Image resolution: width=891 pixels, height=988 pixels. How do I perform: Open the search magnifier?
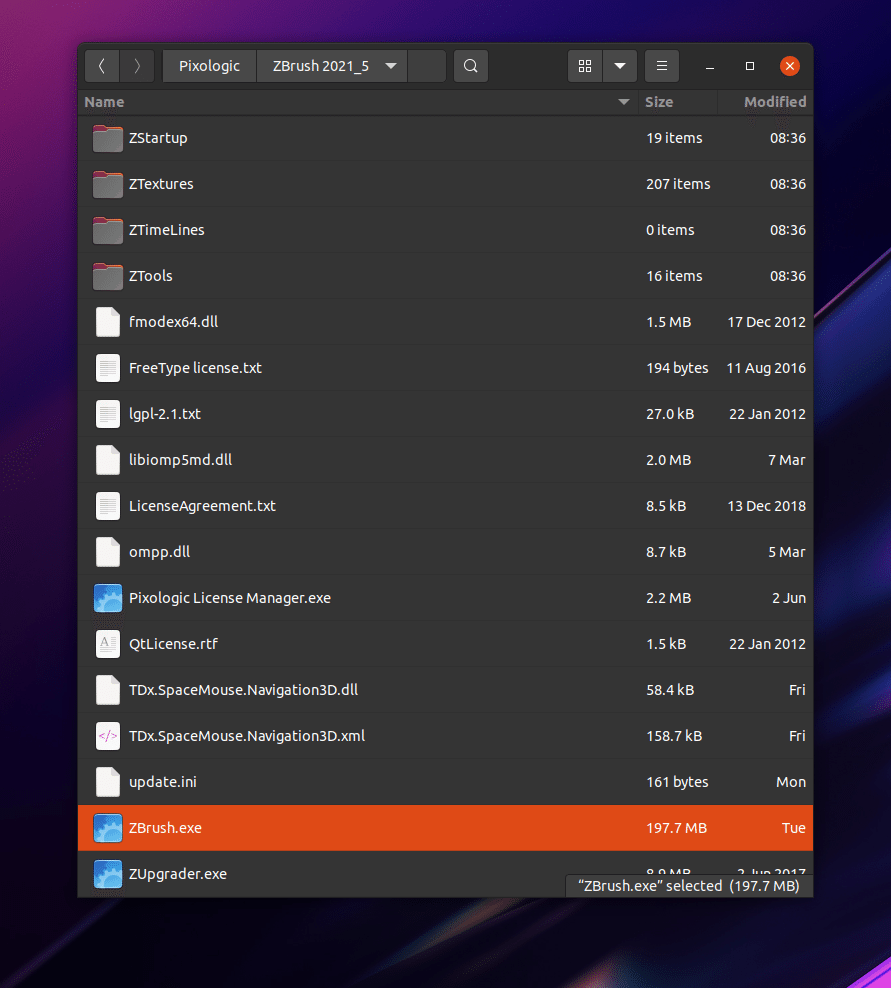click(x=471, y=66)
